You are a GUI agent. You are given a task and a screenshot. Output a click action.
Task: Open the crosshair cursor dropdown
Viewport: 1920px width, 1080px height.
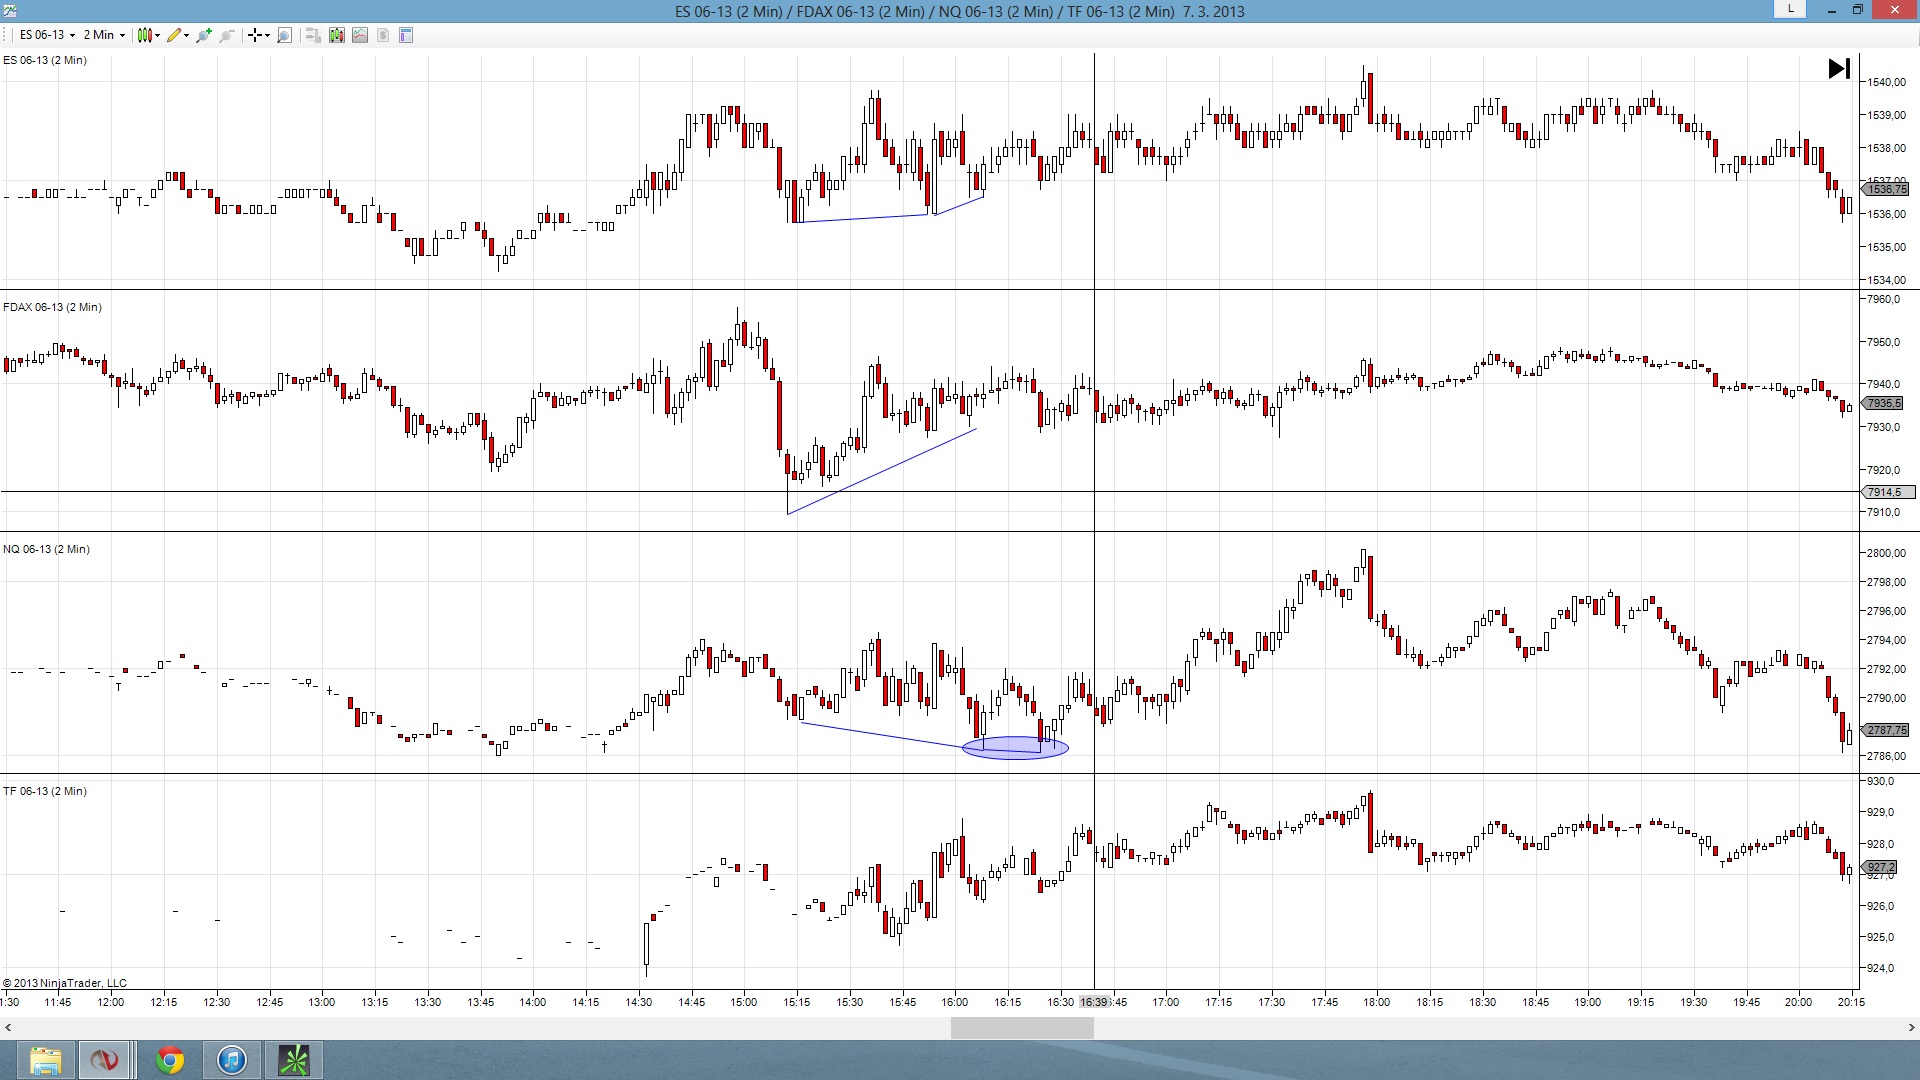pyautogui.click(x=258, y=35)
